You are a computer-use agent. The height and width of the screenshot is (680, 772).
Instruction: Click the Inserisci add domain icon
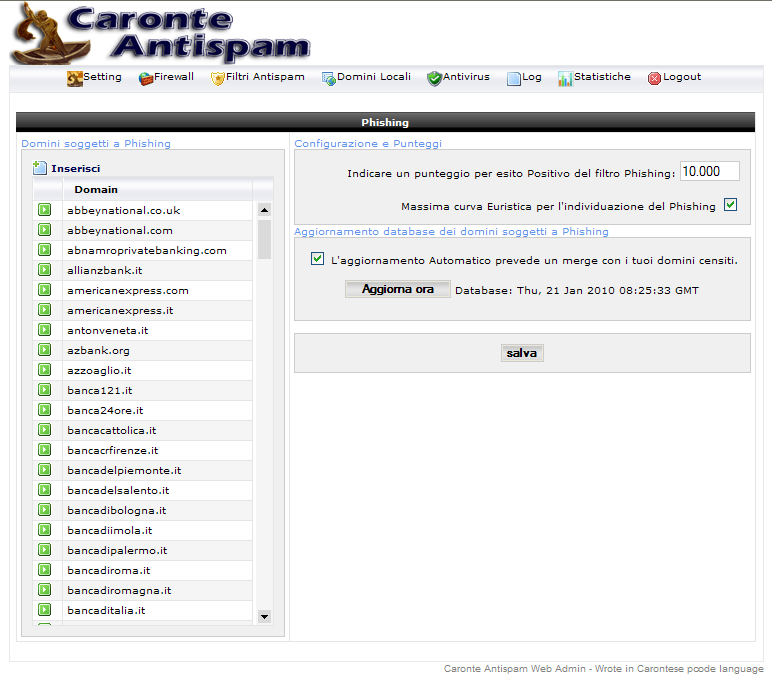pos(40,169)
